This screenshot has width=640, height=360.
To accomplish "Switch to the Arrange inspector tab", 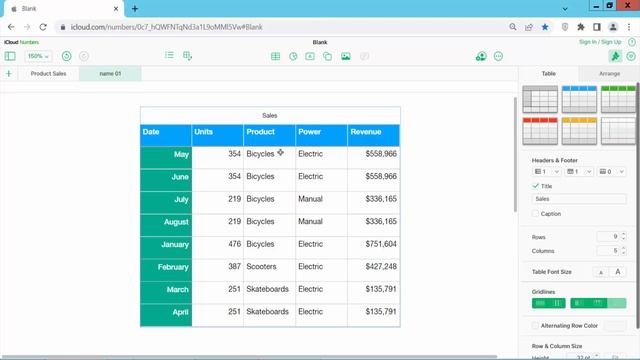I will [609, 73].
